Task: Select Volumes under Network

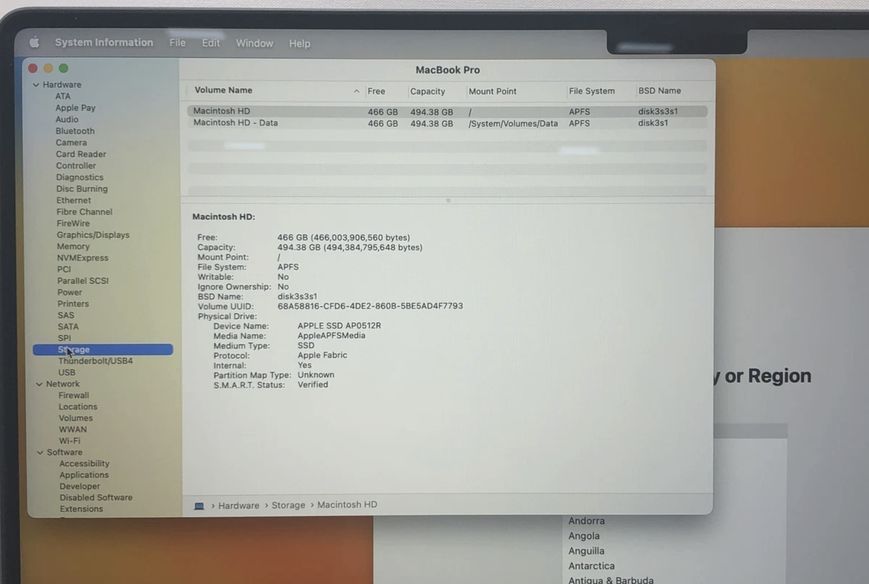Action: click(x=76, y=418)
